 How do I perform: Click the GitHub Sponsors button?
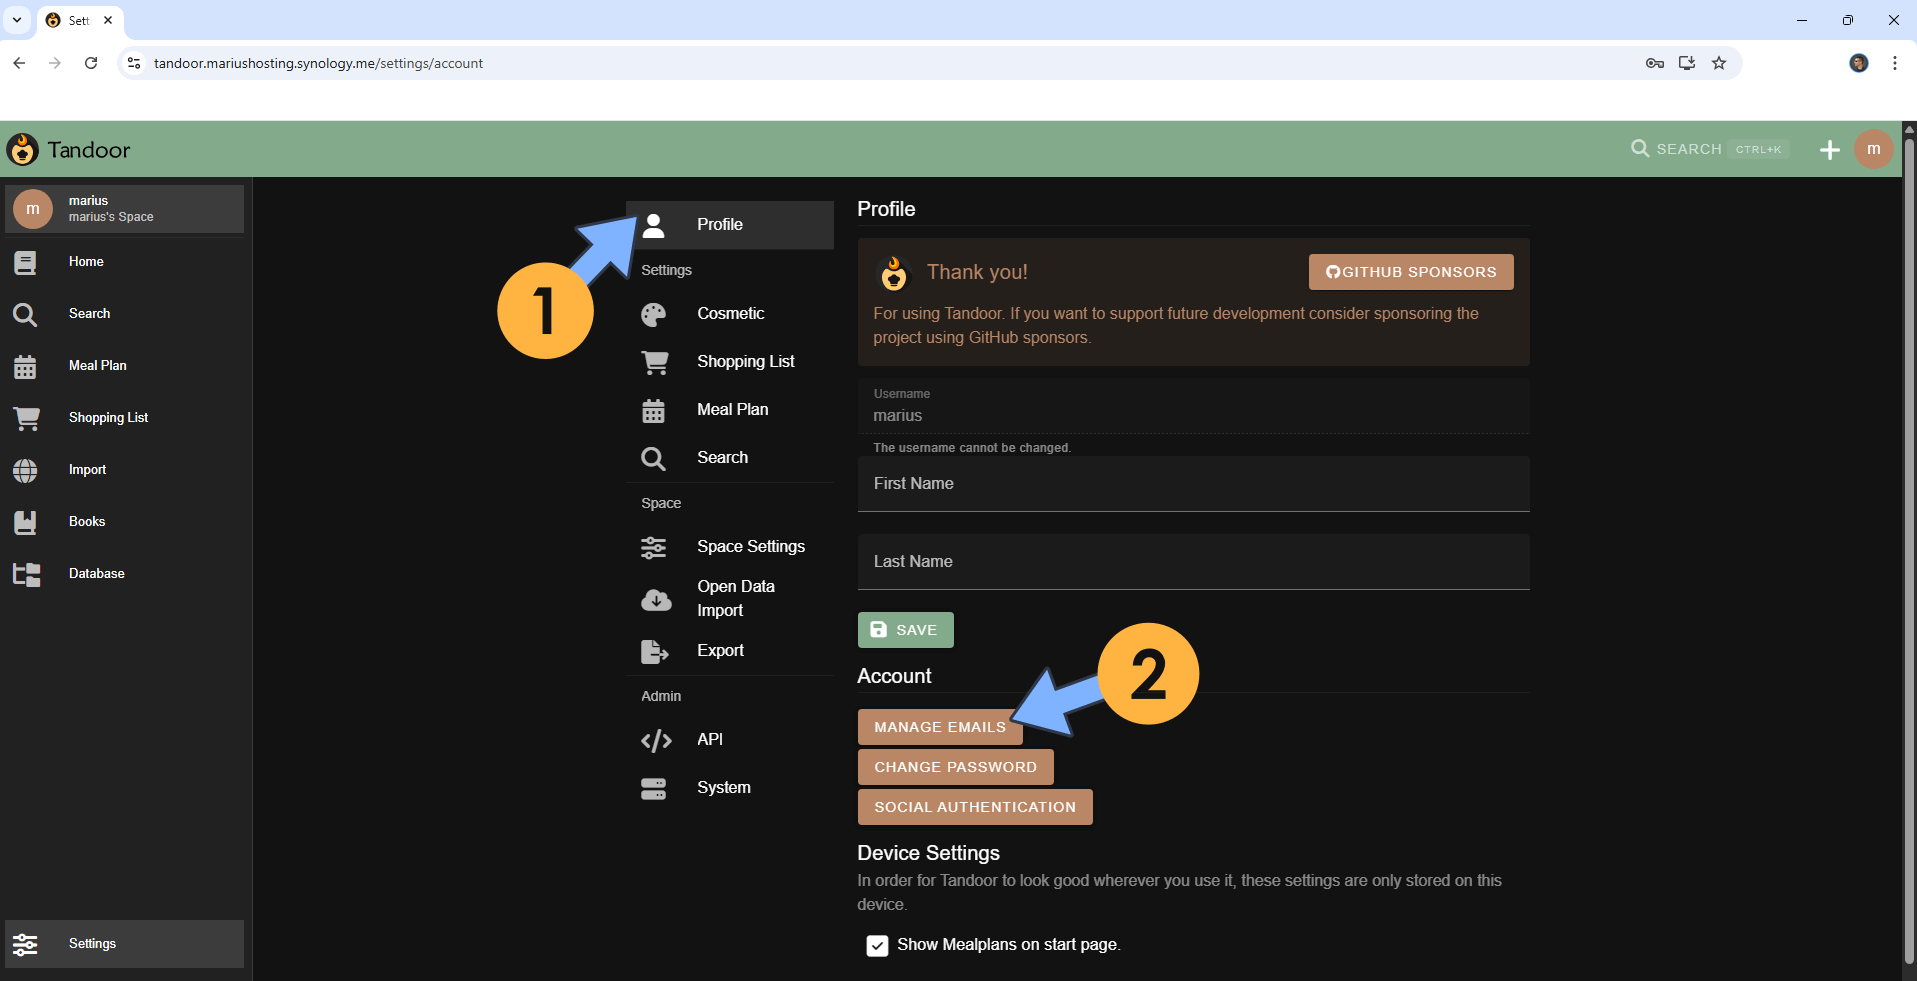(x=1410, y=272)
